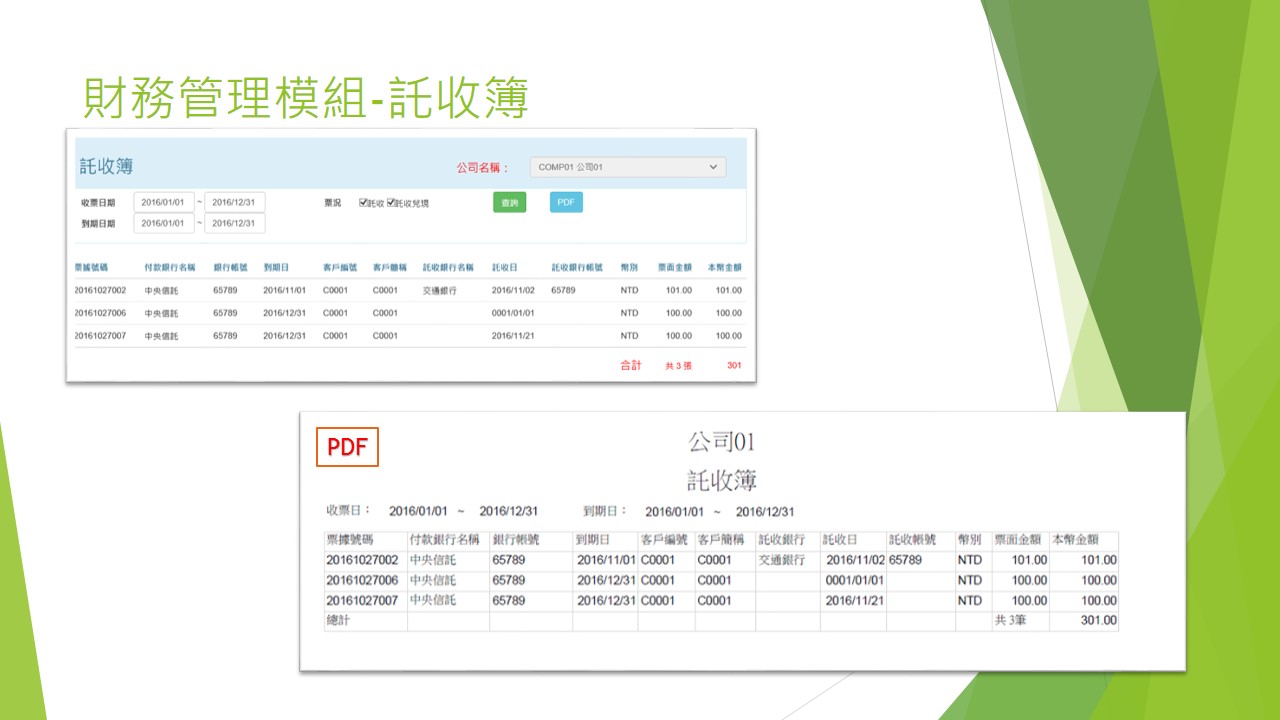Viewport: 1280px width, 720px height.
Task: Click the 收票日期 end date field
Action: 235,202
